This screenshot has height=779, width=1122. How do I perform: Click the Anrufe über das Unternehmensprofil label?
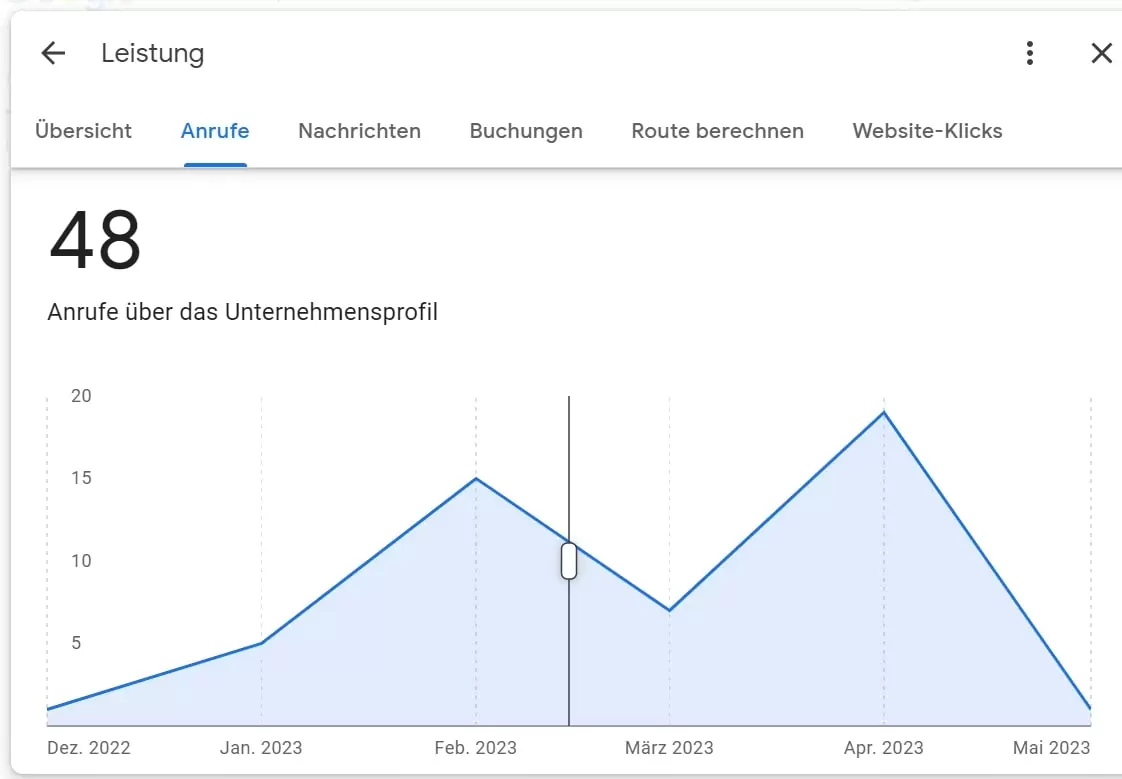pos(242,312)
